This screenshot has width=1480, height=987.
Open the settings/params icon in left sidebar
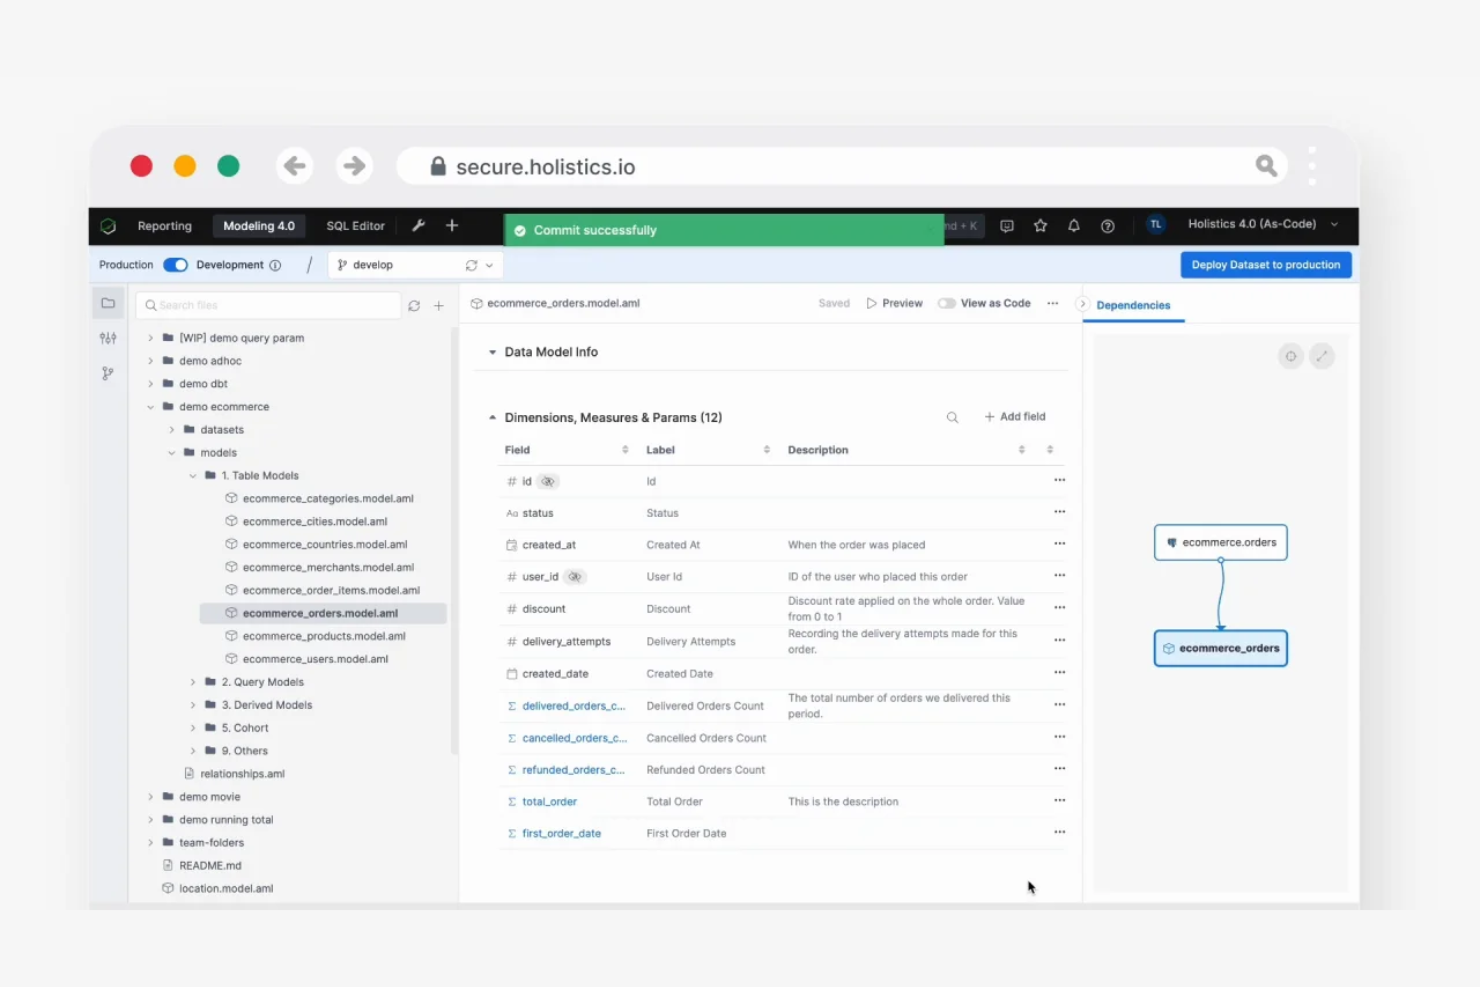click(108, 339)
